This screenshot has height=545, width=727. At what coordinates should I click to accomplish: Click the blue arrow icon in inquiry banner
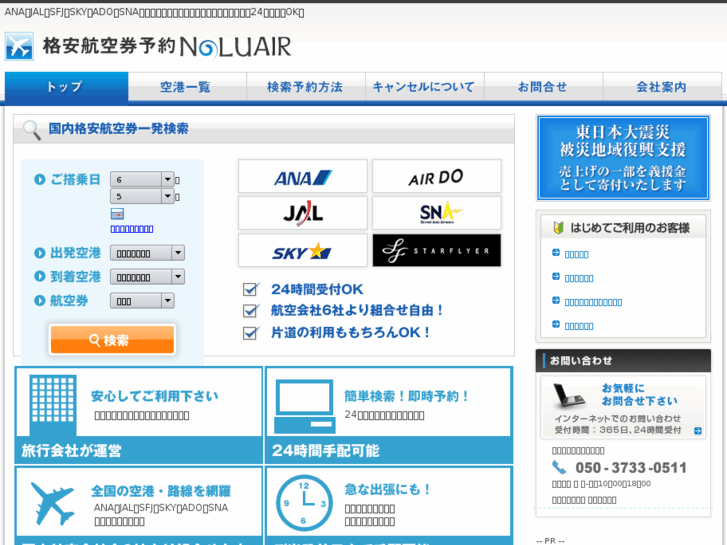[x=697, y=431]
